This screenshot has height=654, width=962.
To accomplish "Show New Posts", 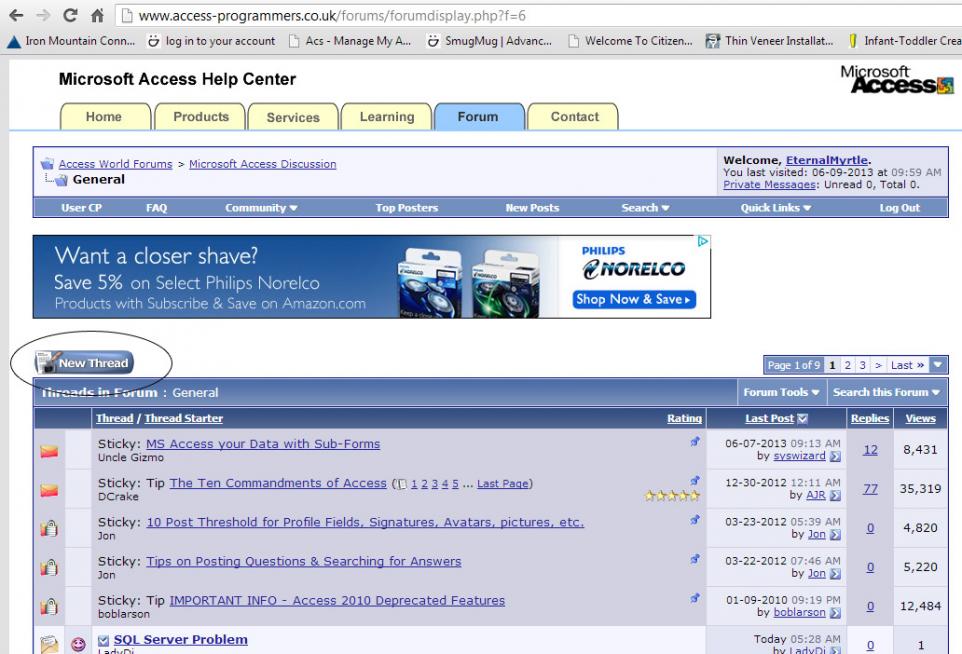I will [x=532, y=208].
